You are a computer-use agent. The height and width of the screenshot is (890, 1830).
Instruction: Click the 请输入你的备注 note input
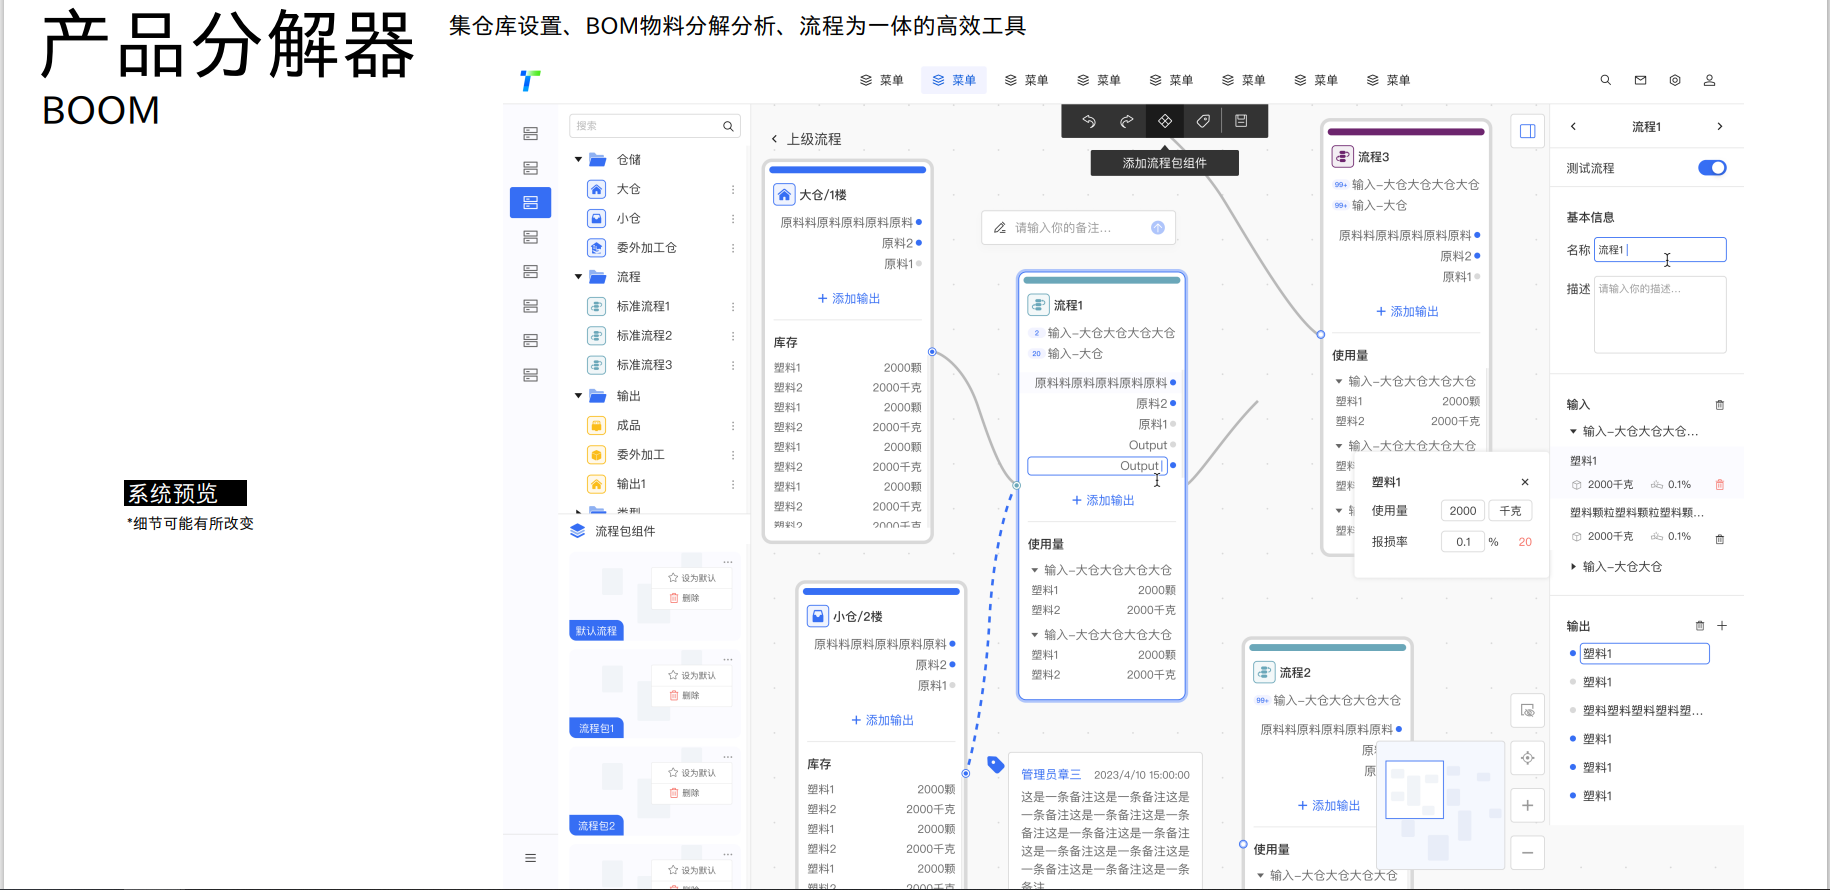[x=1078, y=228]
